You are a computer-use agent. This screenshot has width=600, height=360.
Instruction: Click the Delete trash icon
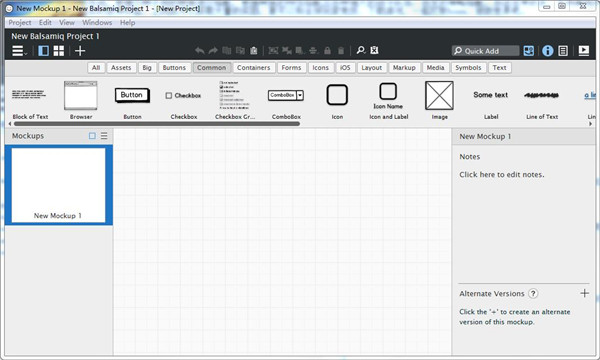pos(341,50)
